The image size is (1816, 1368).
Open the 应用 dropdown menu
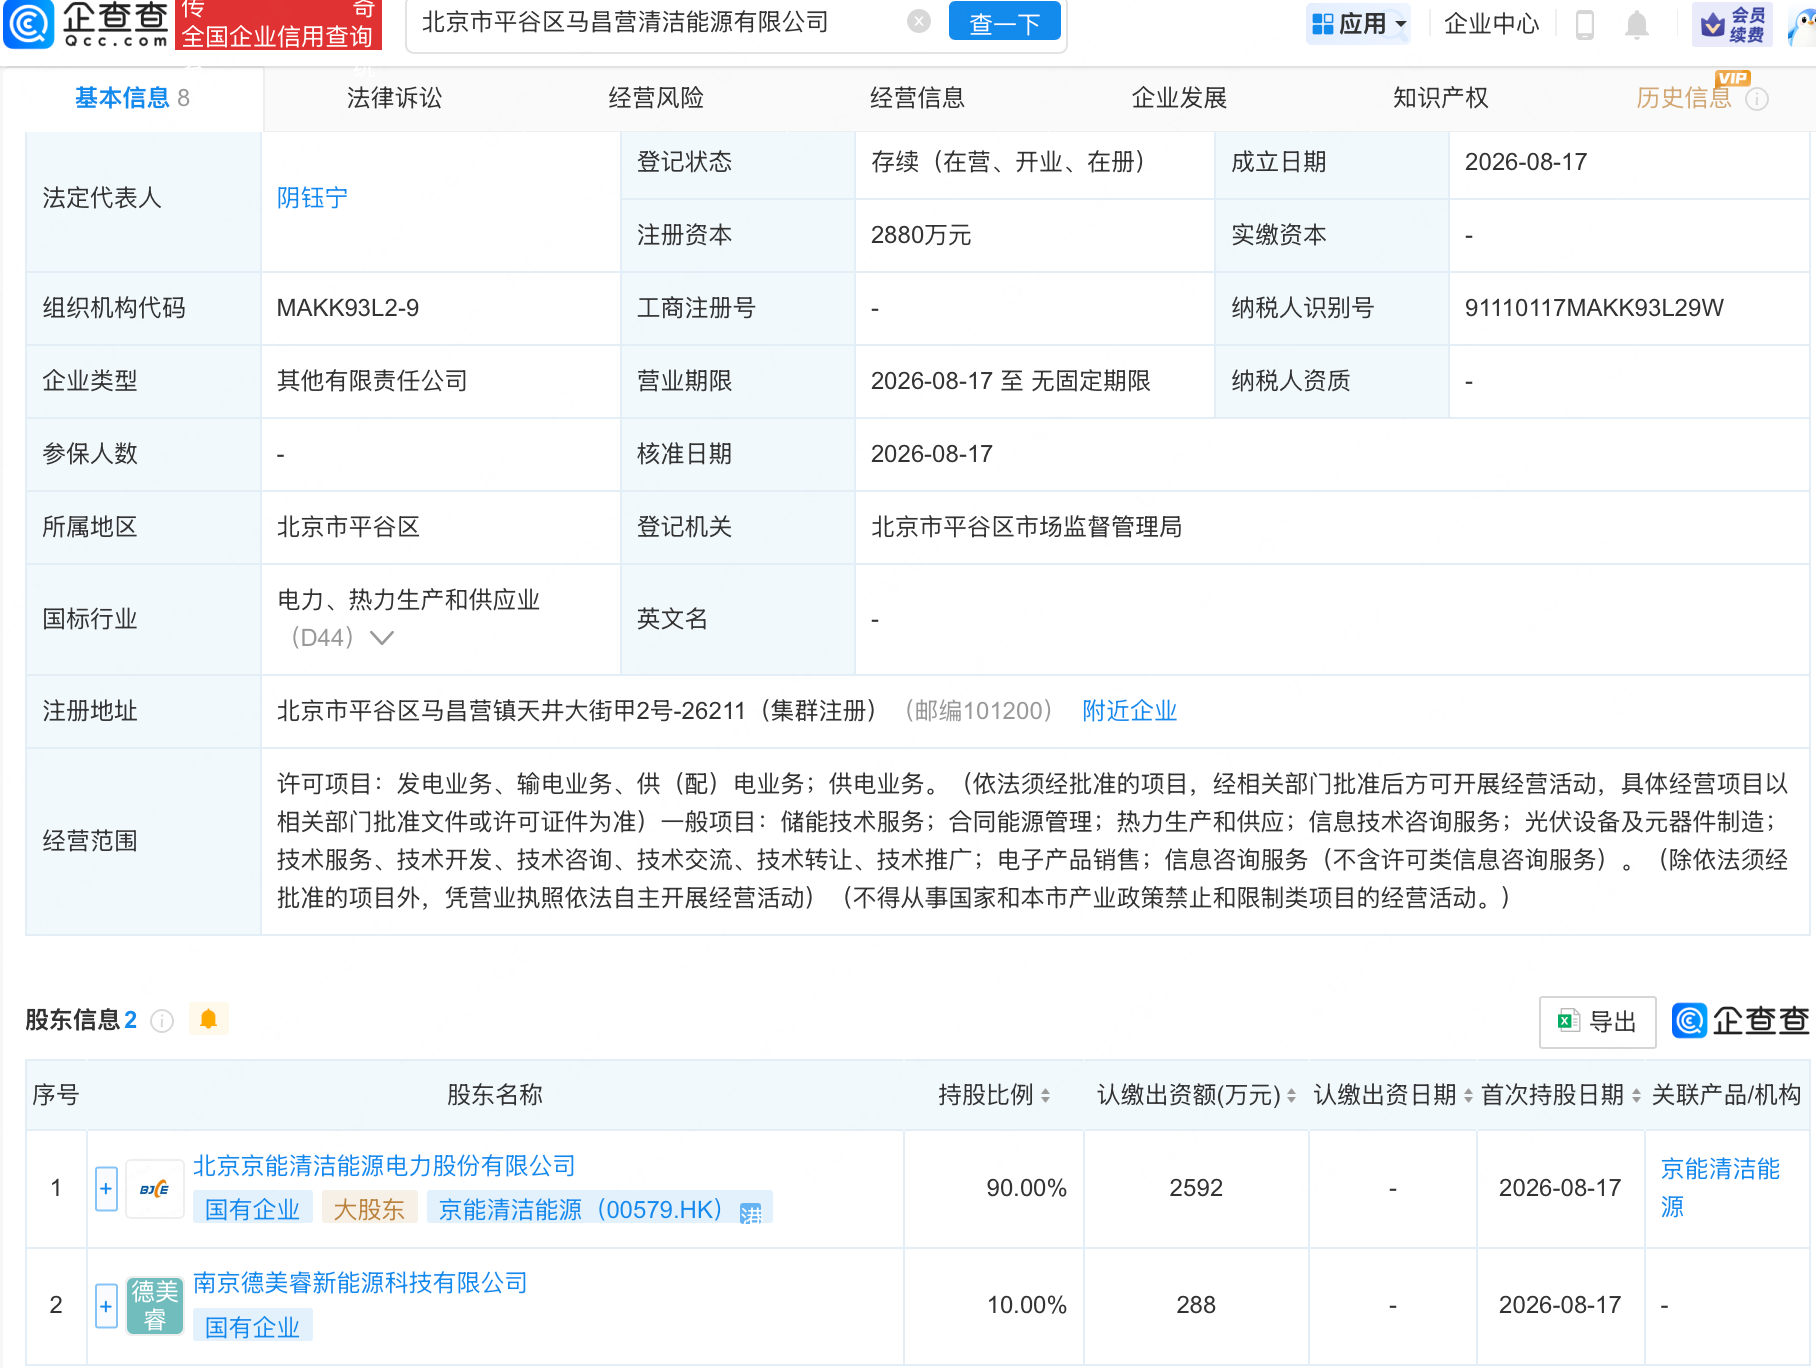1358,23
